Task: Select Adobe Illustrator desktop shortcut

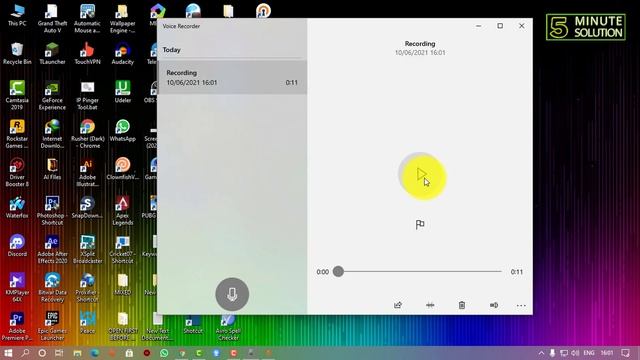Action: point(87,172)
